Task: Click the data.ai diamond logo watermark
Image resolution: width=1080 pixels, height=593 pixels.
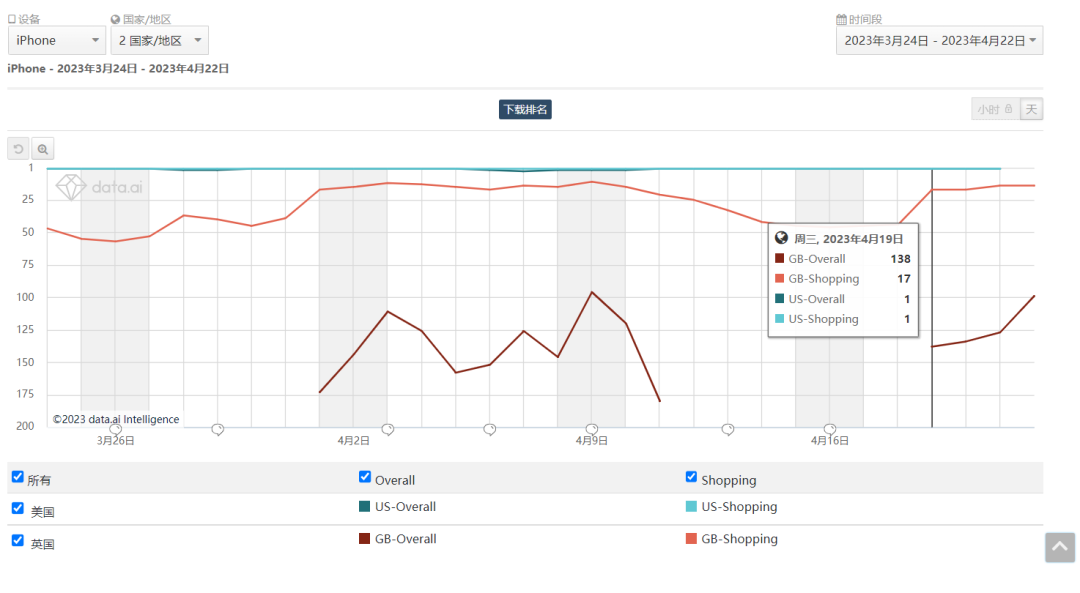Action: pyautogui.click(x=71, y=187)
